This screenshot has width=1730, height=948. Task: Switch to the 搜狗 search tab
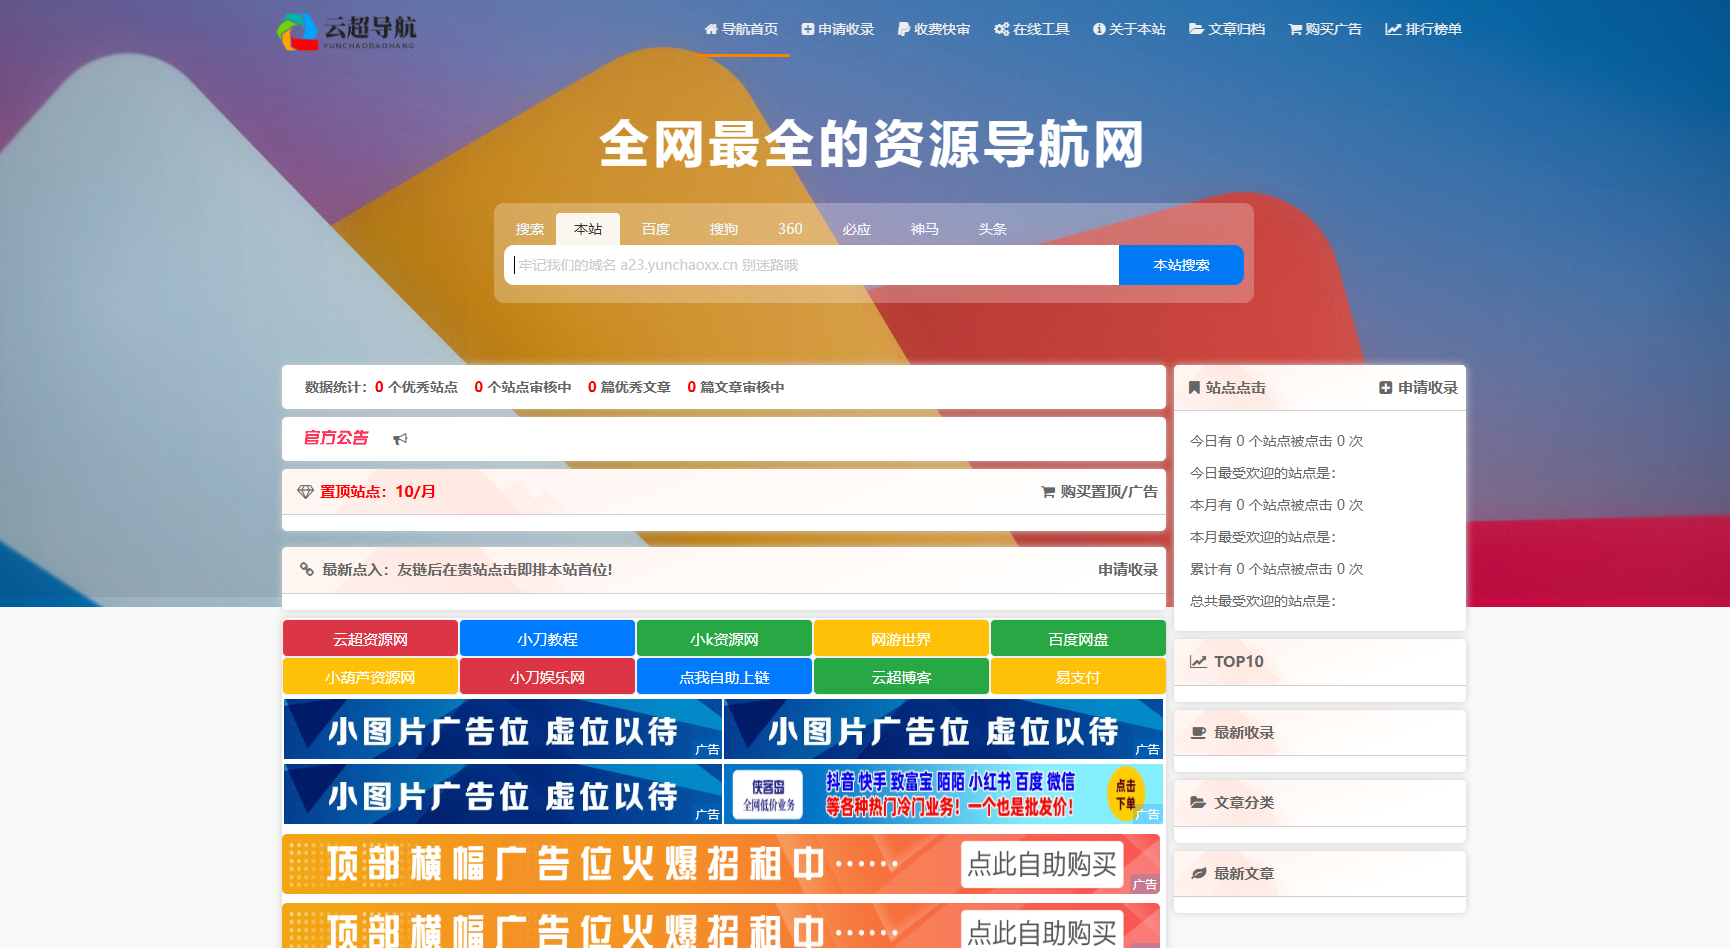[723, 229]
